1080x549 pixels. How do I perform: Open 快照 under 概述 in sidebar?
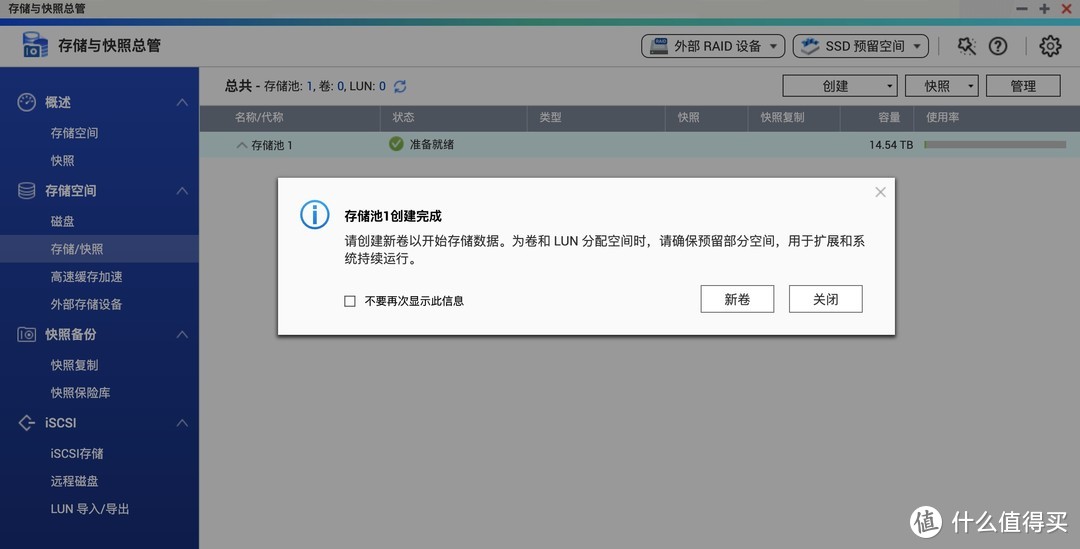63,160
